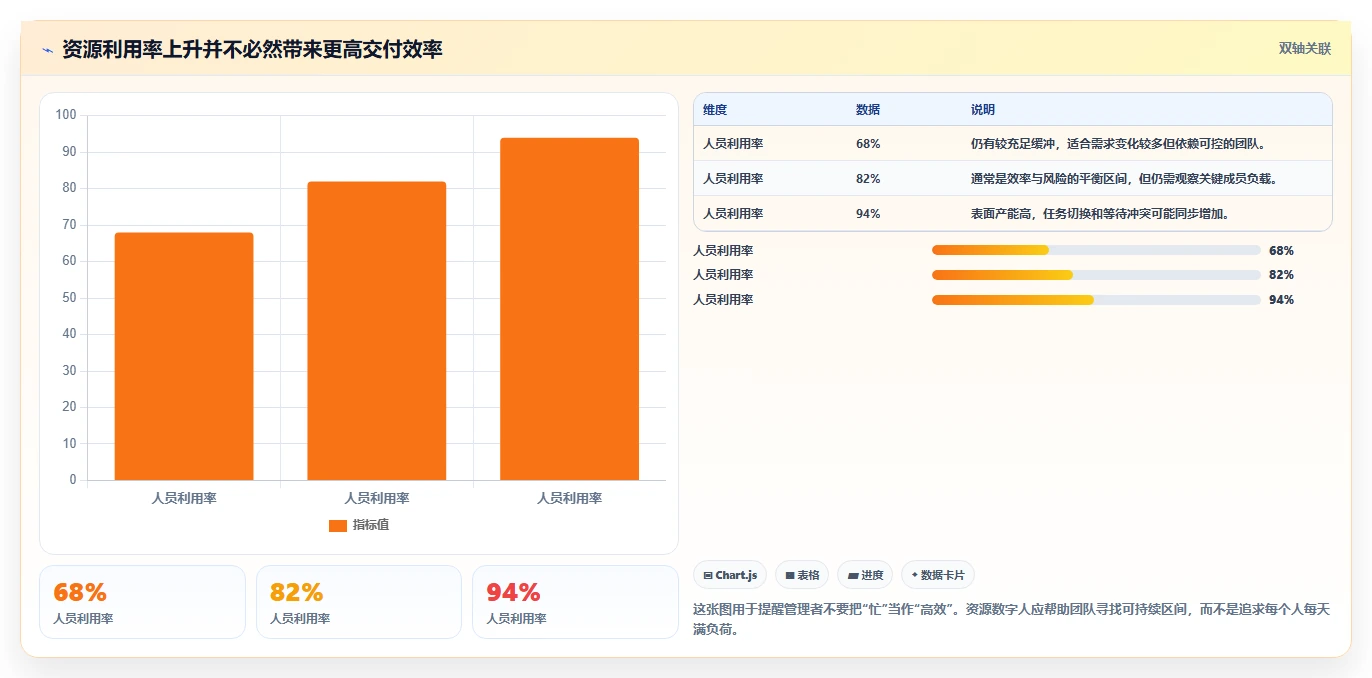Image resolution: width=1372 pixels, height=678 pixels.
Task: Click the icon inside the Chart.js chip
Action: (x=708, y=576)
